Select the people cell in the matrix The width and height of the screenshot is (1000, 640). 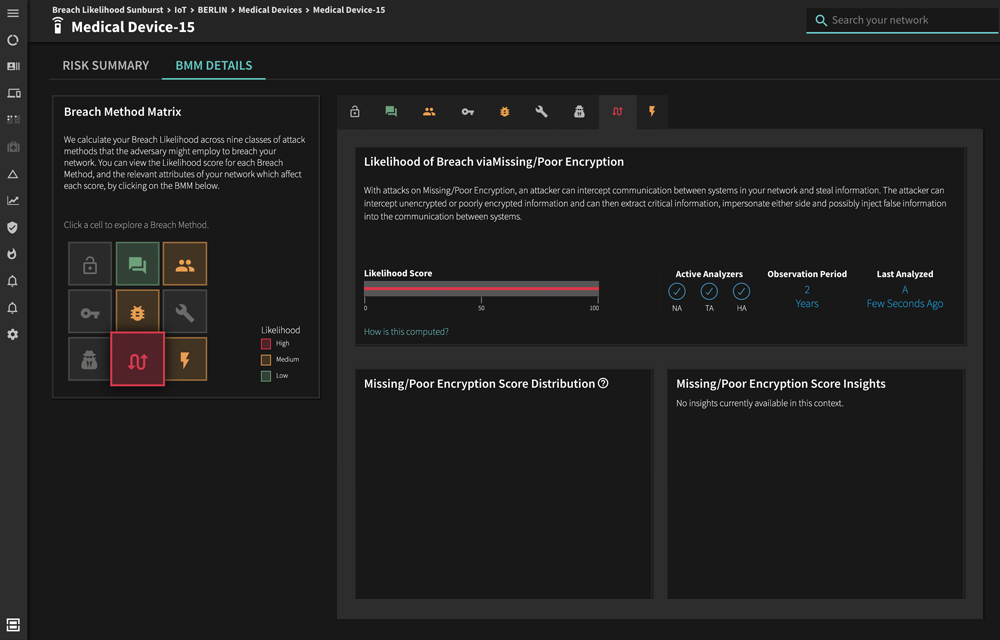tap(185, 264)
